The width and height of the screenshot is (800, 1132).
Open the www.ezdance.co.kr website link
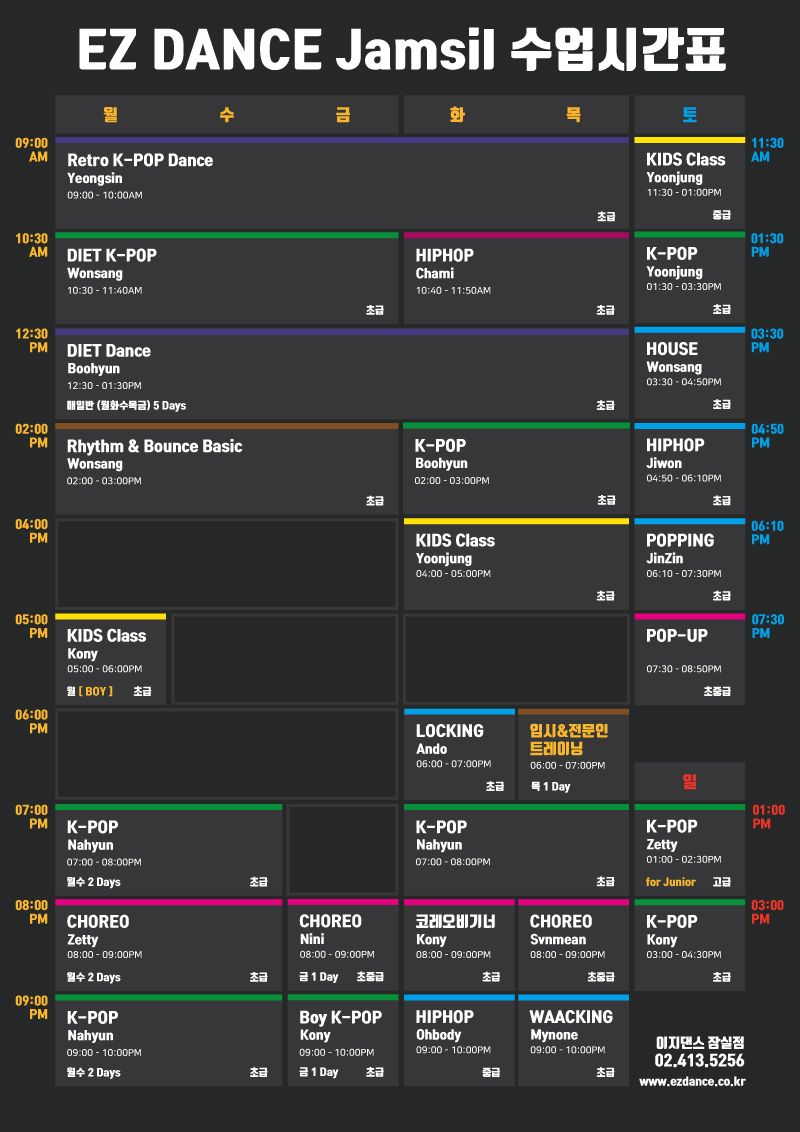pyautogui.click(x=692, y=1081)
